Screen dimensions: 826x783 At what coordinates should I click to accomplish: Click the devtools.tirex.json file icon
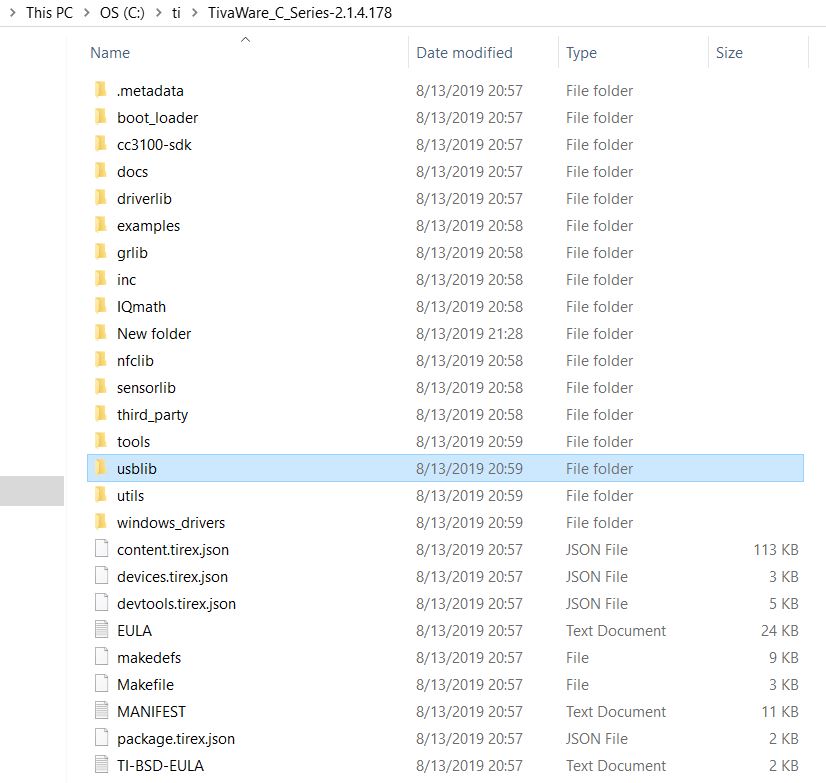click(101, 603)
